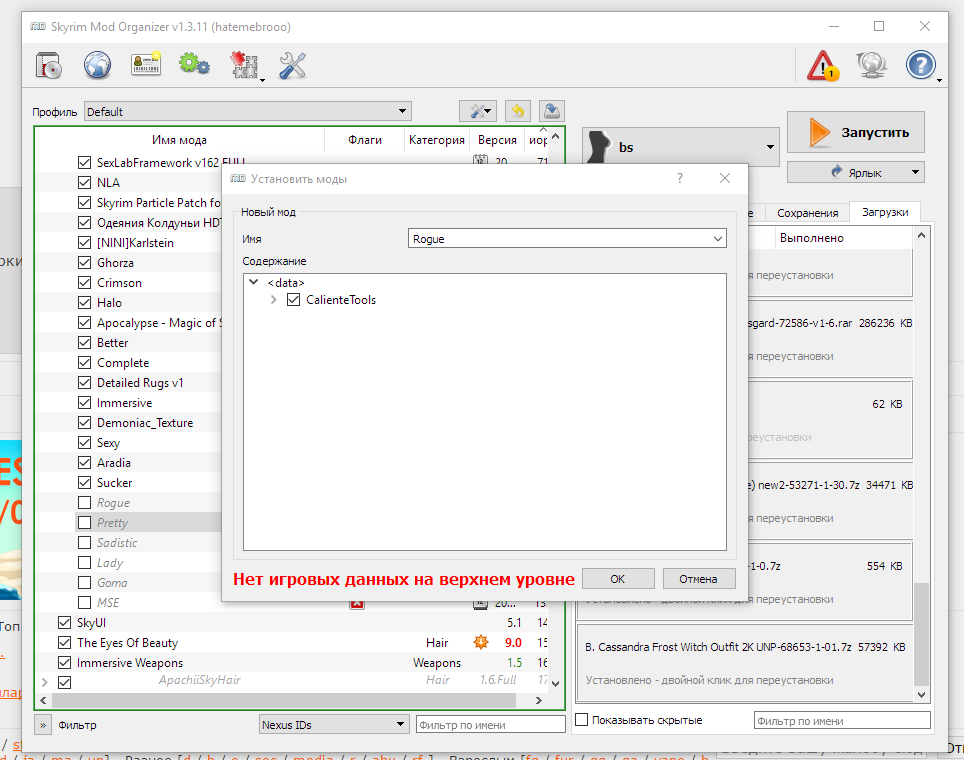Click the downloads Фильтр по имени field
Viewport: 964px width, 760px height.
point(842,720)
